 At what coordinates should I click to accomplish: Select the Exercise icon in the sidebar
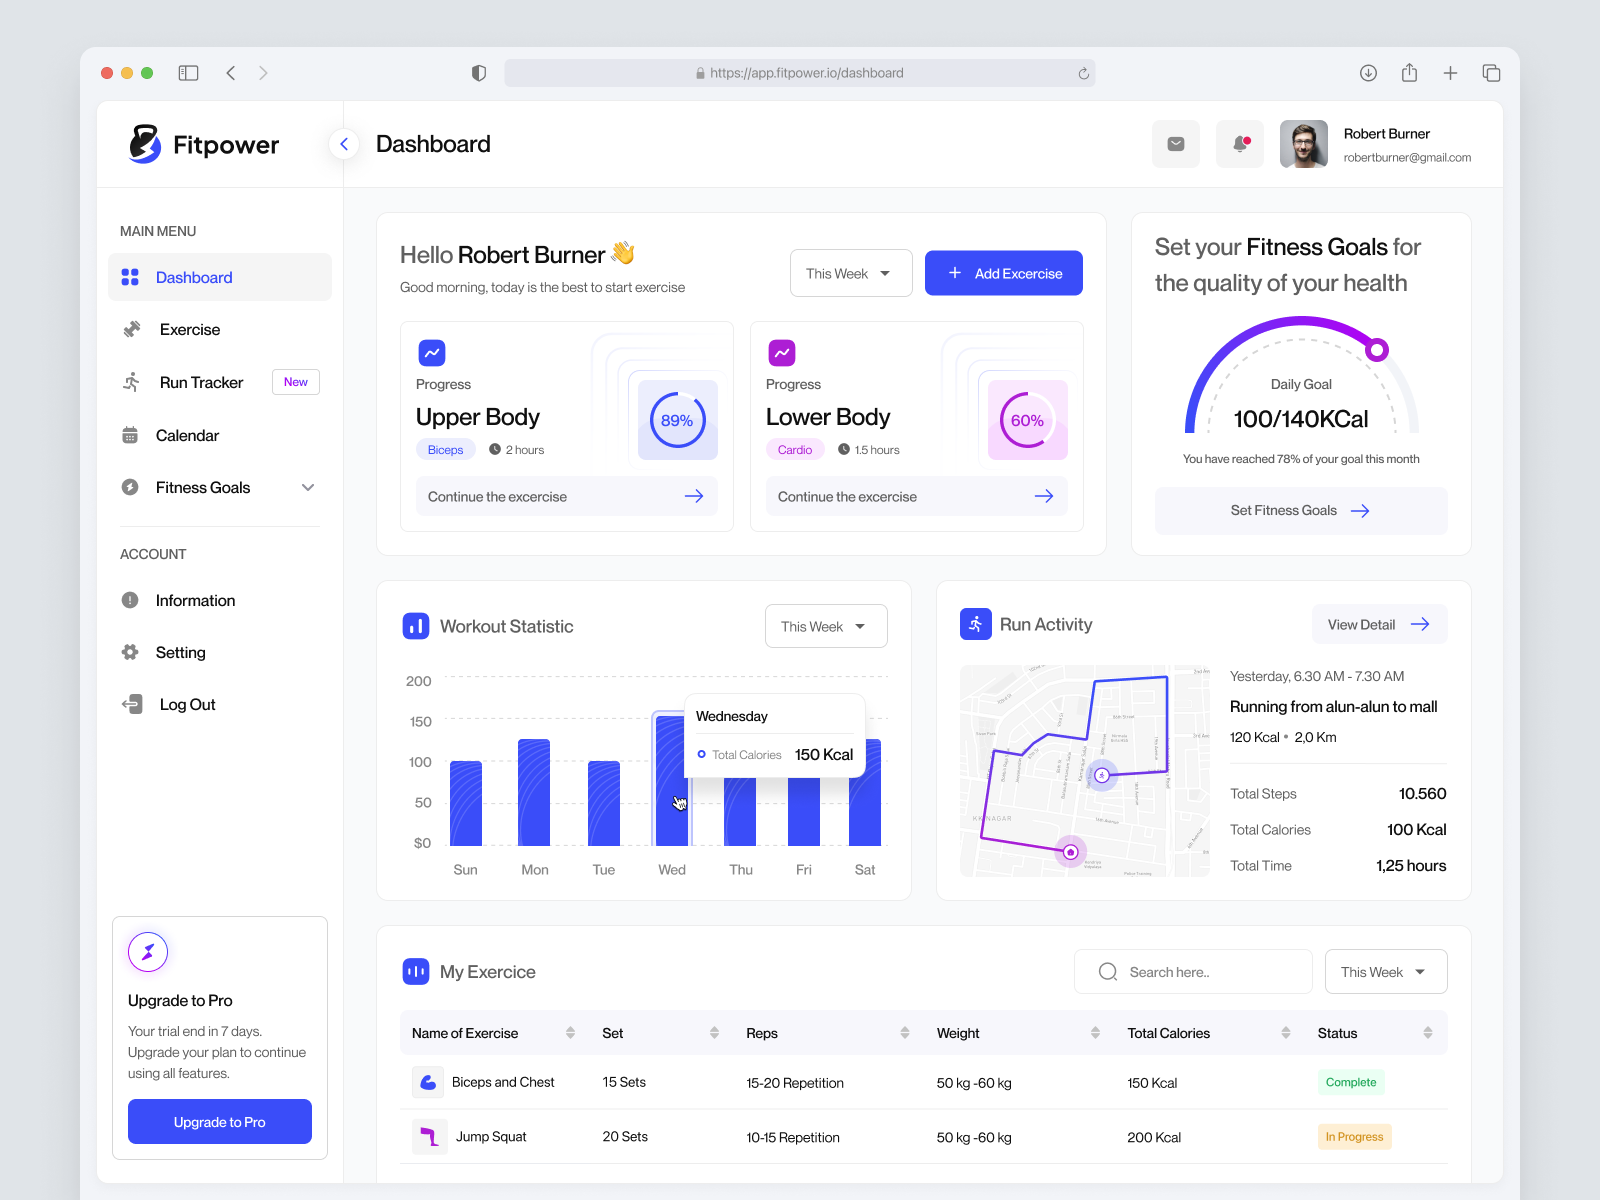(131, 329)
